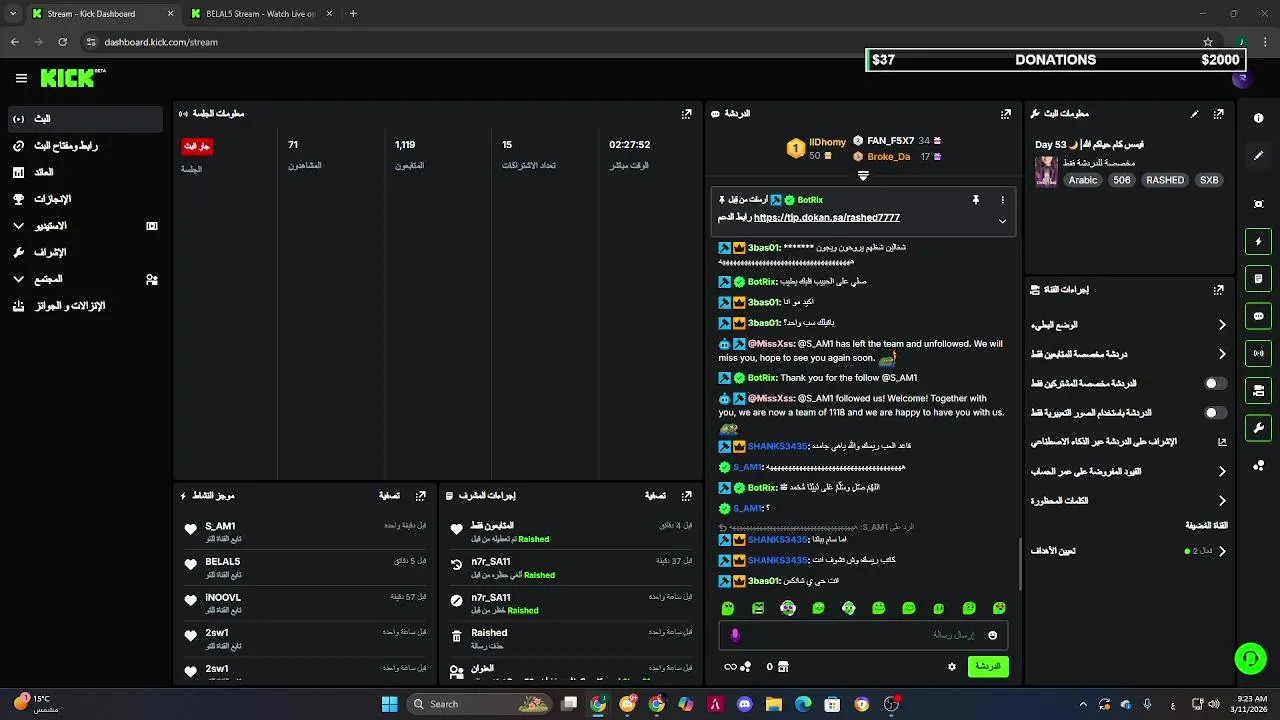This screenshot has height=720, width=1280.
Task: Open the emoji picker in the chat box
Action: click(x=992, y=635)
